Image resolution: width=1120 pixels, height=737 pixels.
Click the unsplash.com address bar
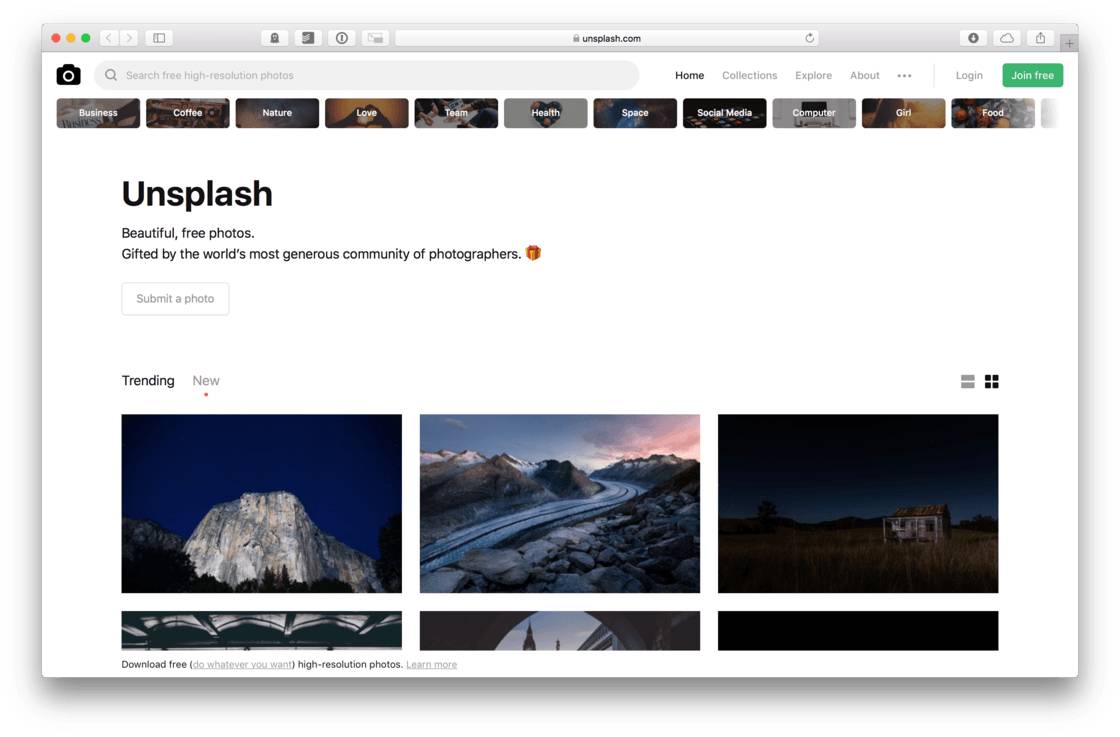(x=606, y=38)
